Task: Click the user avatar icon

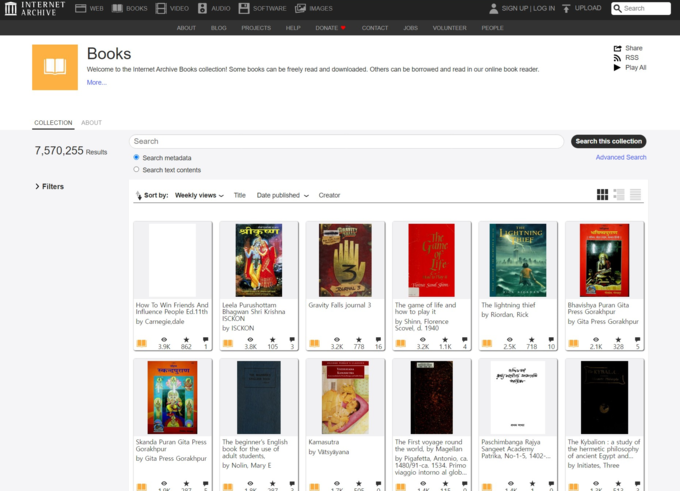Action: click(494, 8)
